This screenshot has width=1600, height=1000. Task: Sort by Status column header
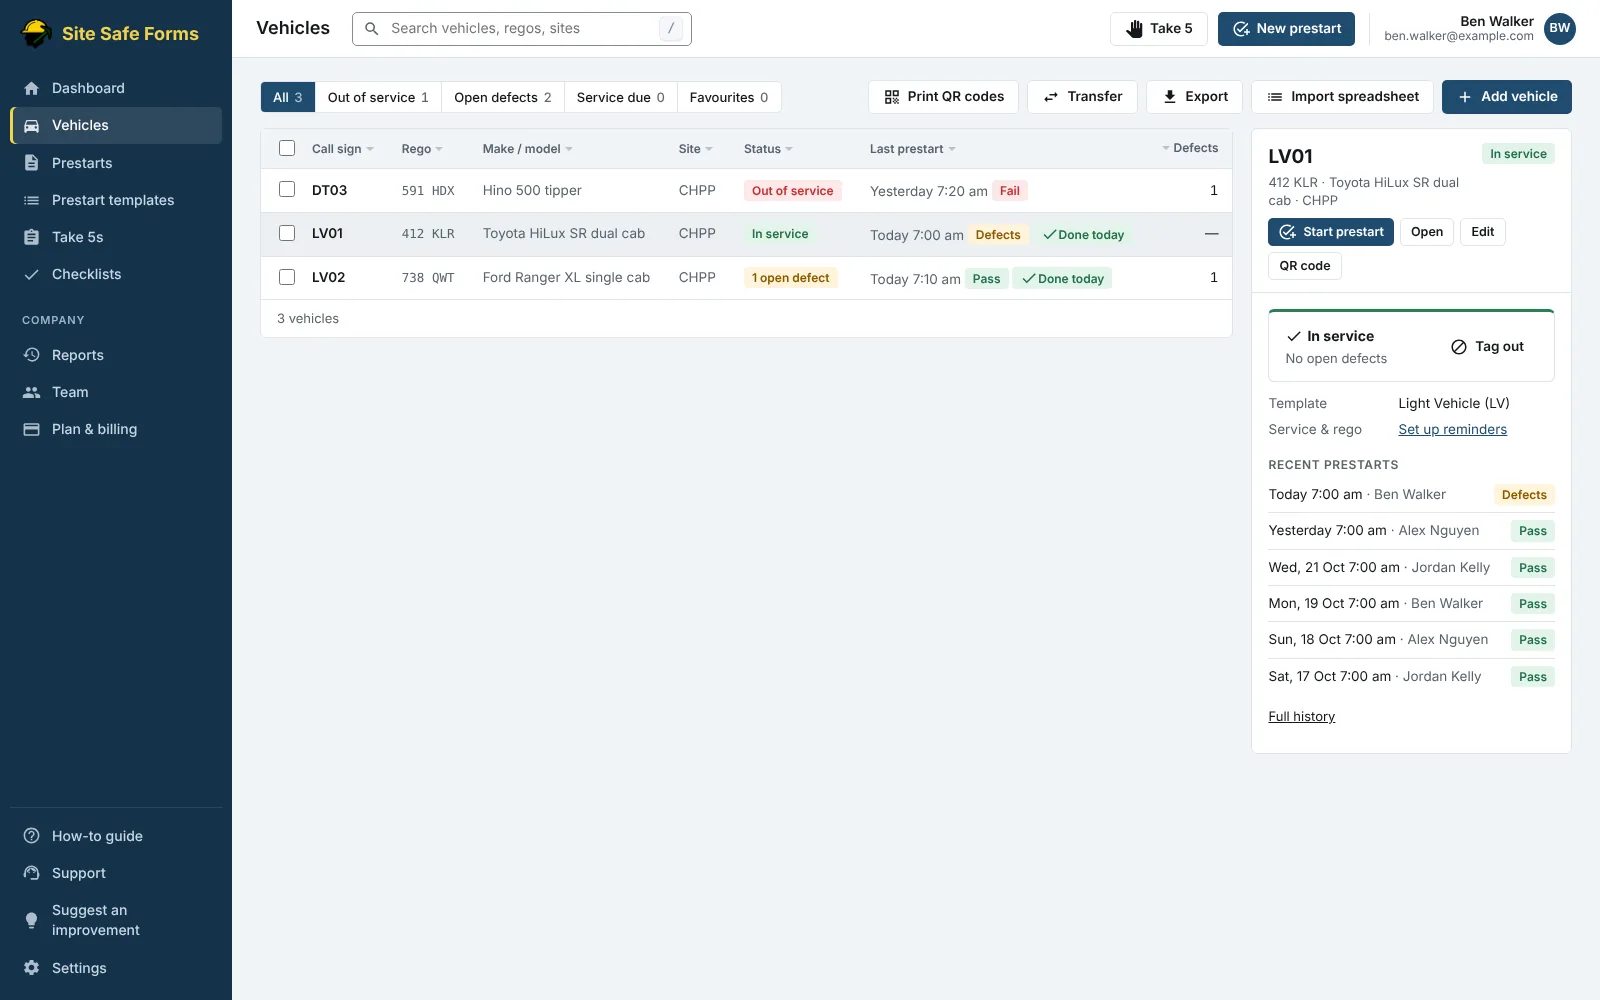(x=768, y=149)
